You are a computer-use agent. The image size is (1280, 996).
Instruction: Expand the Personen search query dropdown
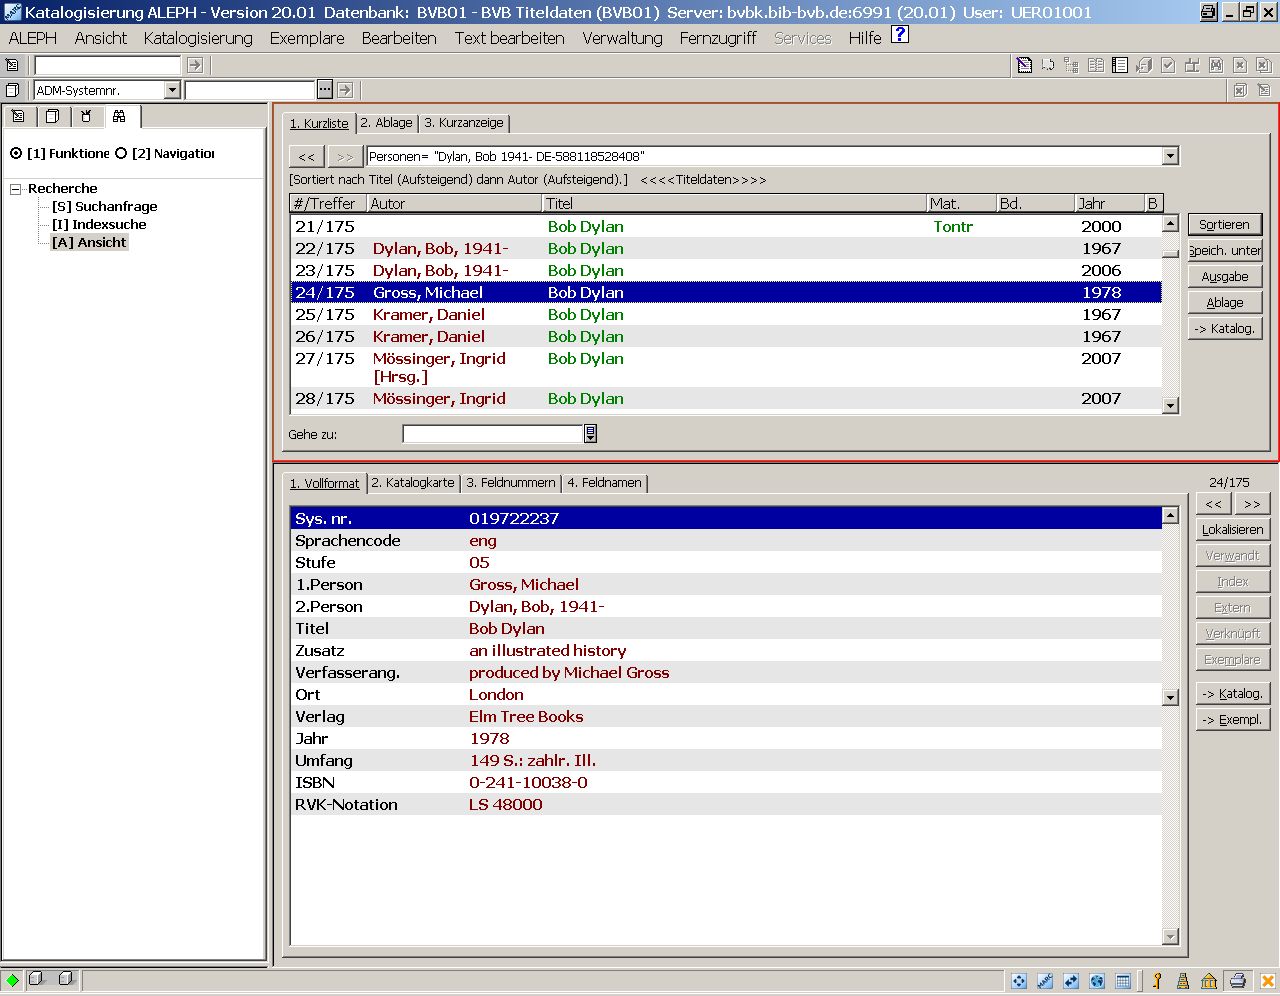click(1170, 156)
